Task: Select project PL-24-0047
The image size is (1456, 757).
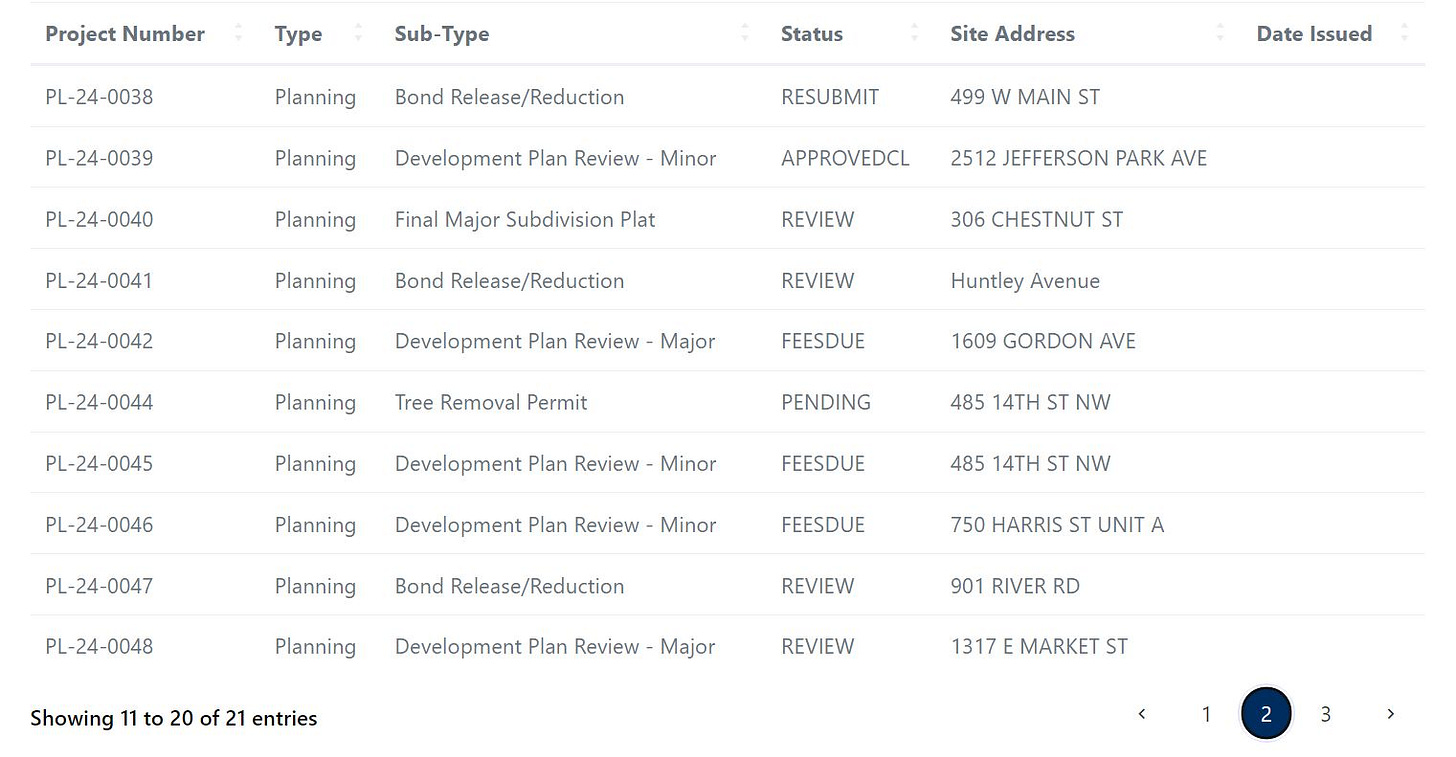Action: [x=99, y=585]
